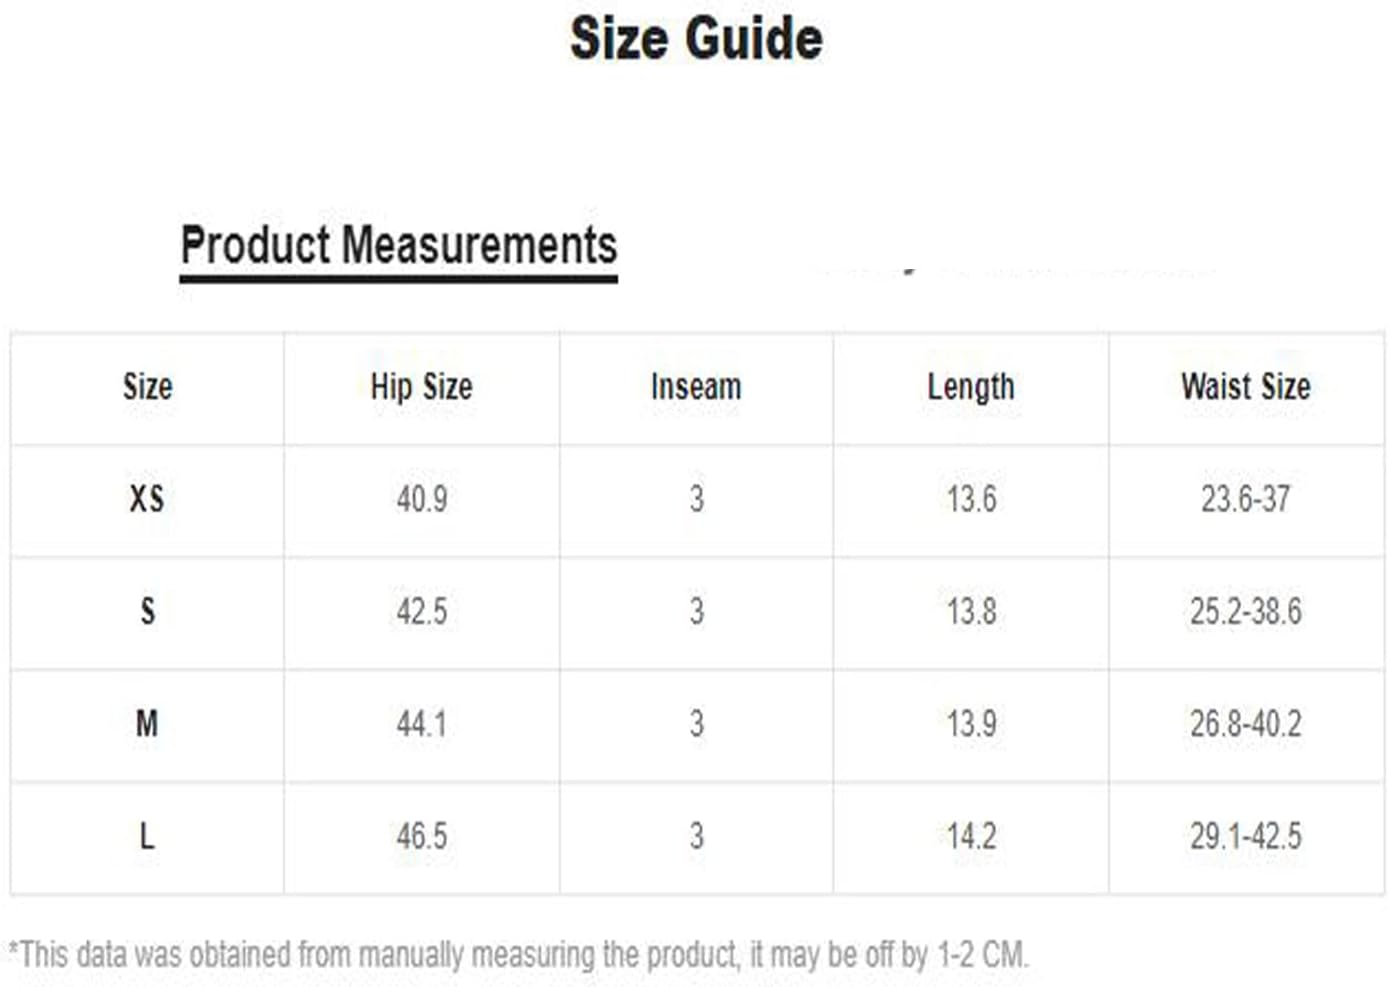Click hip size value 40.9
The height and width of the screenshot is (987, 1389).
(x=421, y=498)
